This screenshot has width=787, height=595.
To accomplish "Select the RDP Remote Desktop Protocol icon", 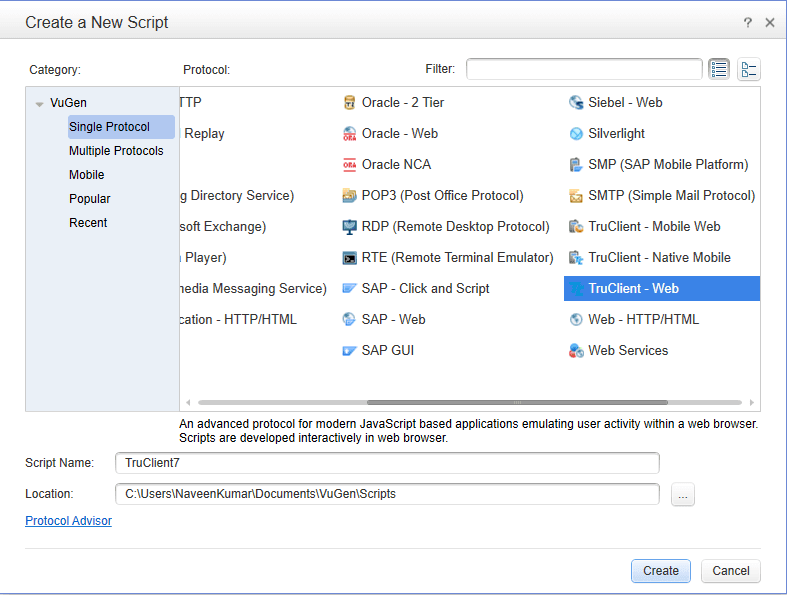I will (349, 227).
